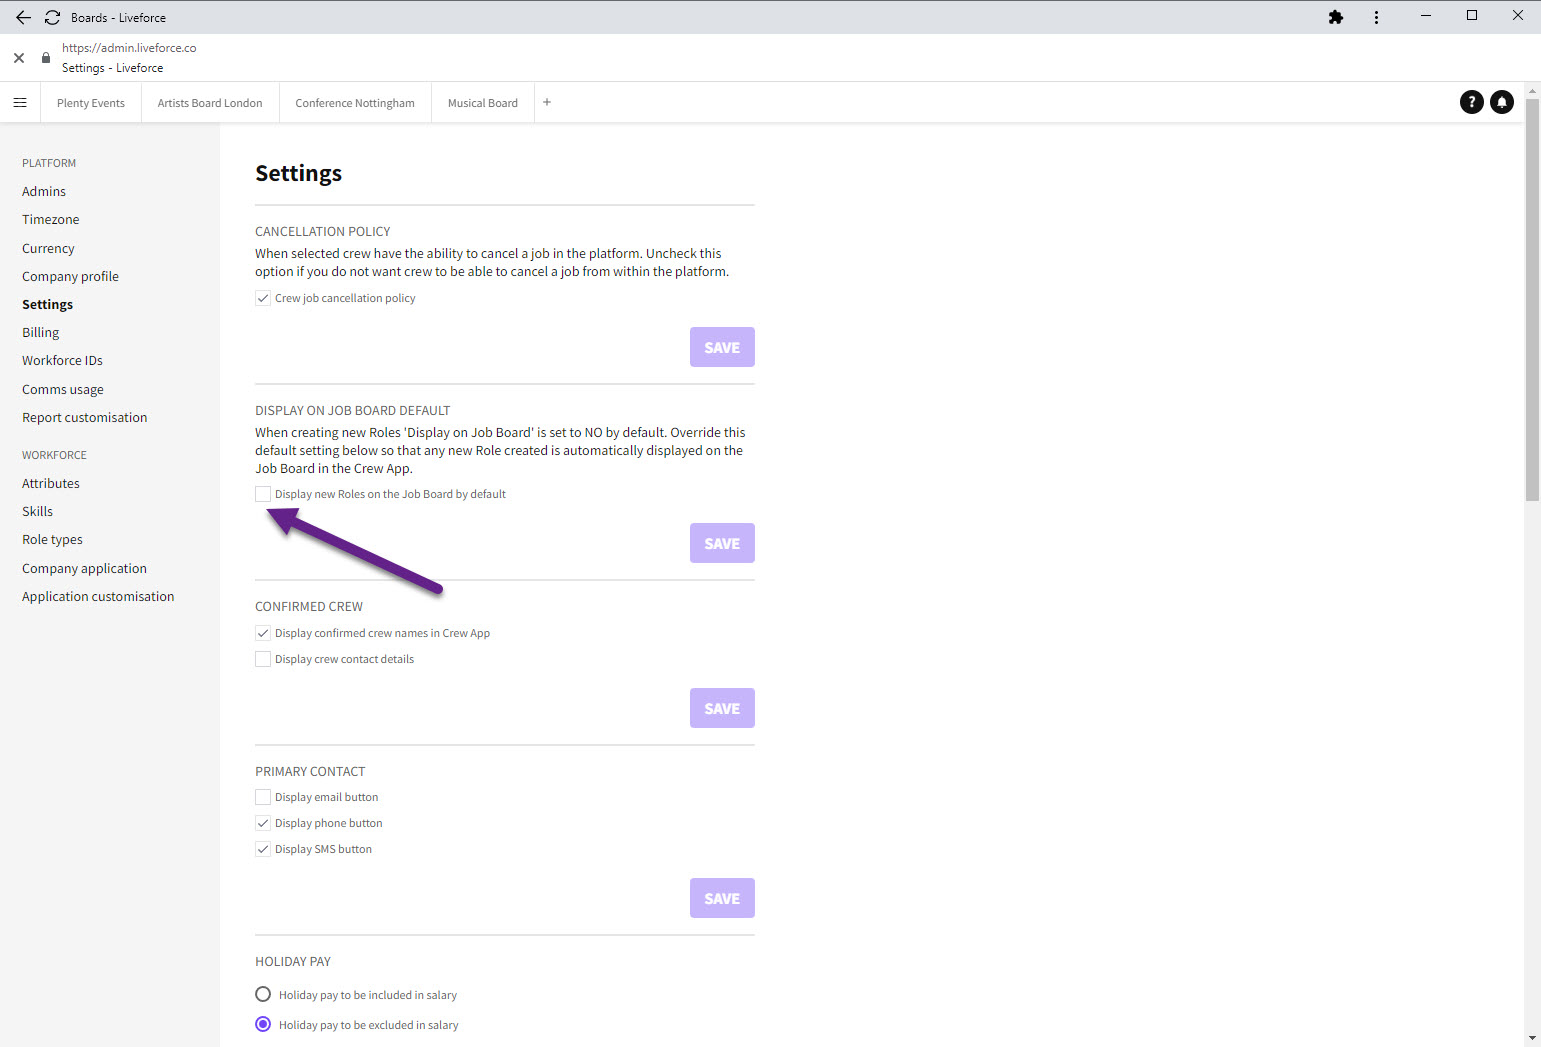
Task: Click the site padlock security icon
Action: tap(46, 58)
